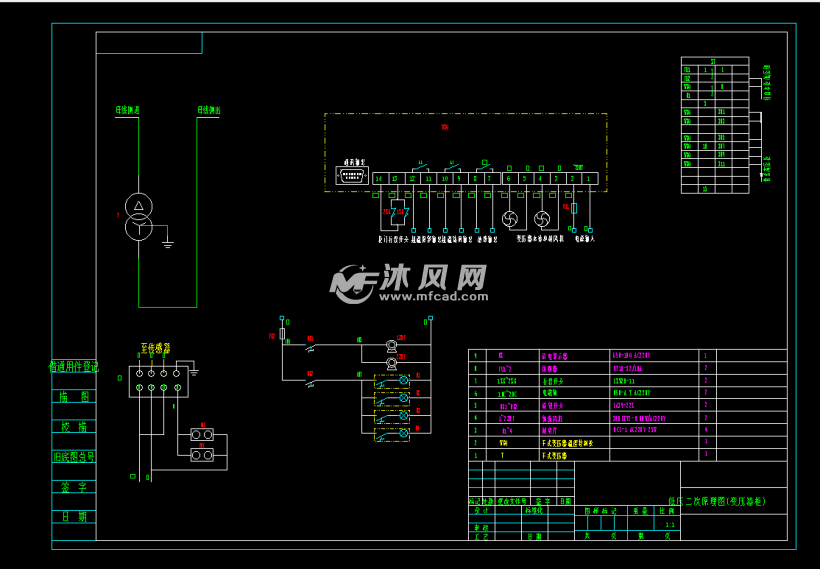Select the upper motor symbol in control circuit
The width and height of the screenshot is (820, 569).
[391, 345]
